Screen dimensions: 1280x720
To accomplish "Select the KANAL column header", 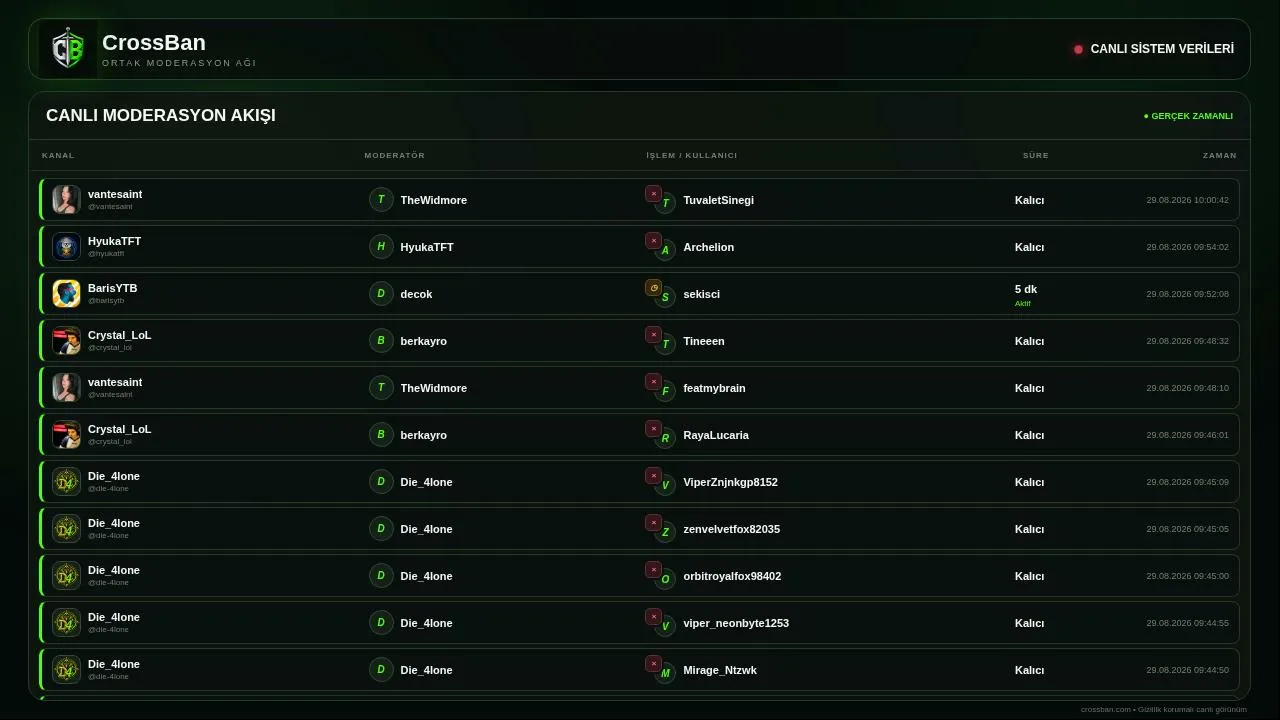I will pos(58,155).
